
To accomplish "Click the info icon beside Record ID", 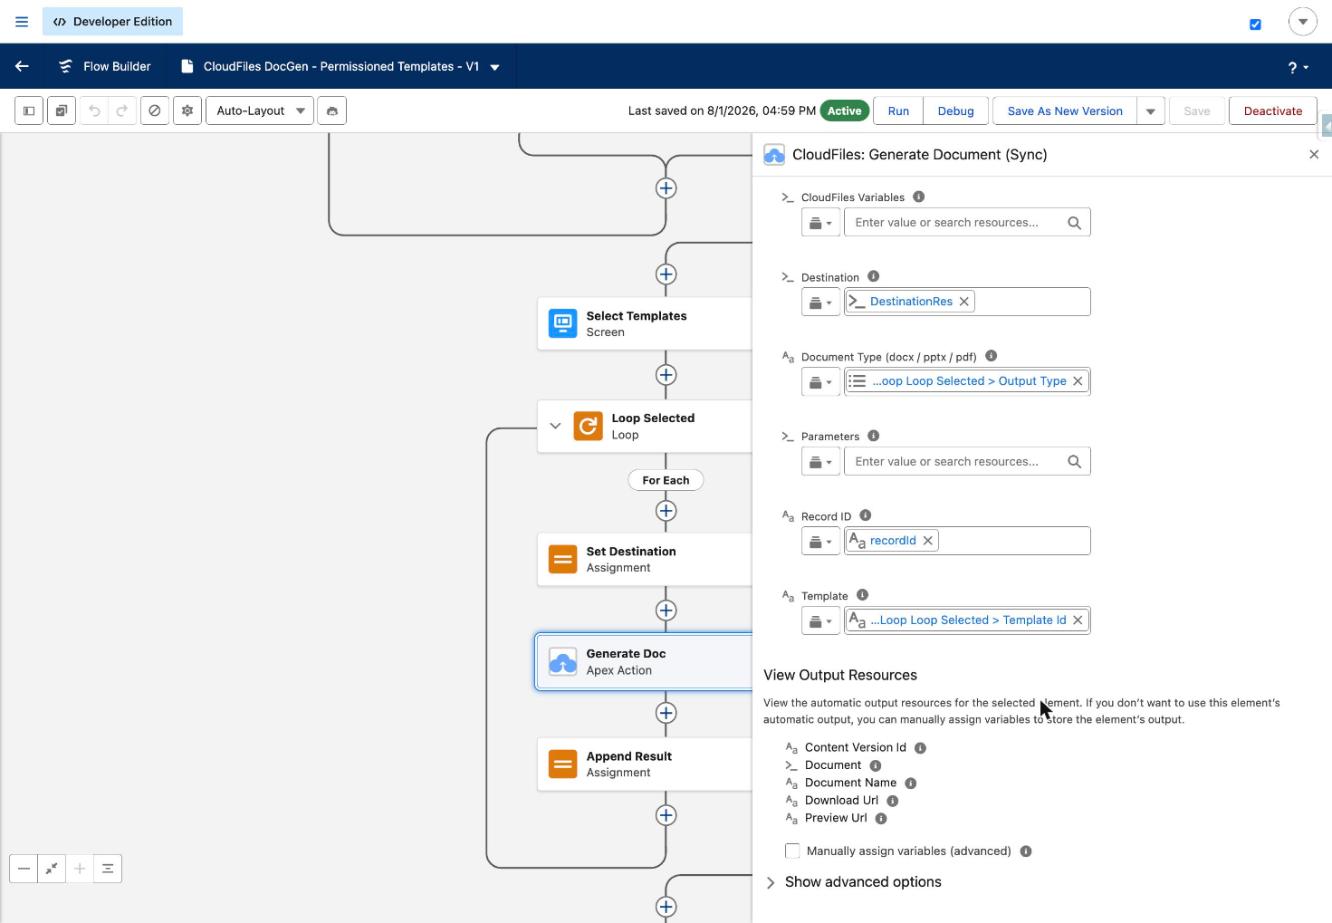I will pos(865,515).
